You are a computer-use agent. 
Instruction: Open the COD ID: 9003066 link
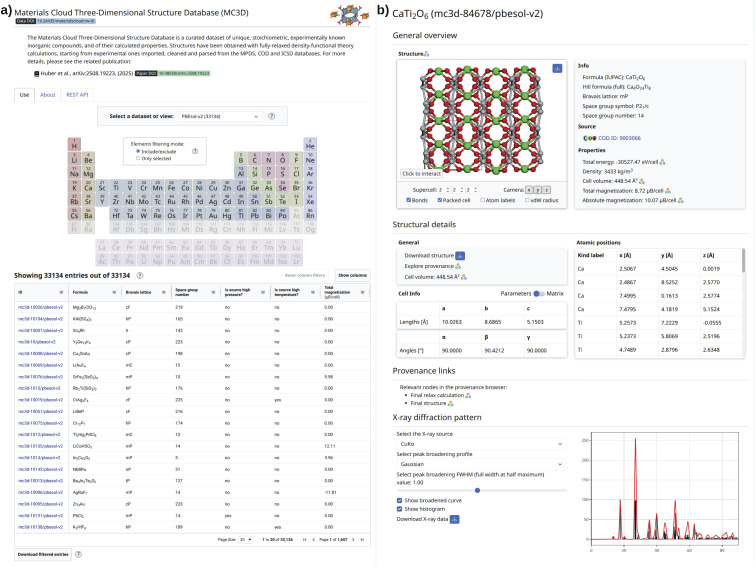tap(619, 138)
